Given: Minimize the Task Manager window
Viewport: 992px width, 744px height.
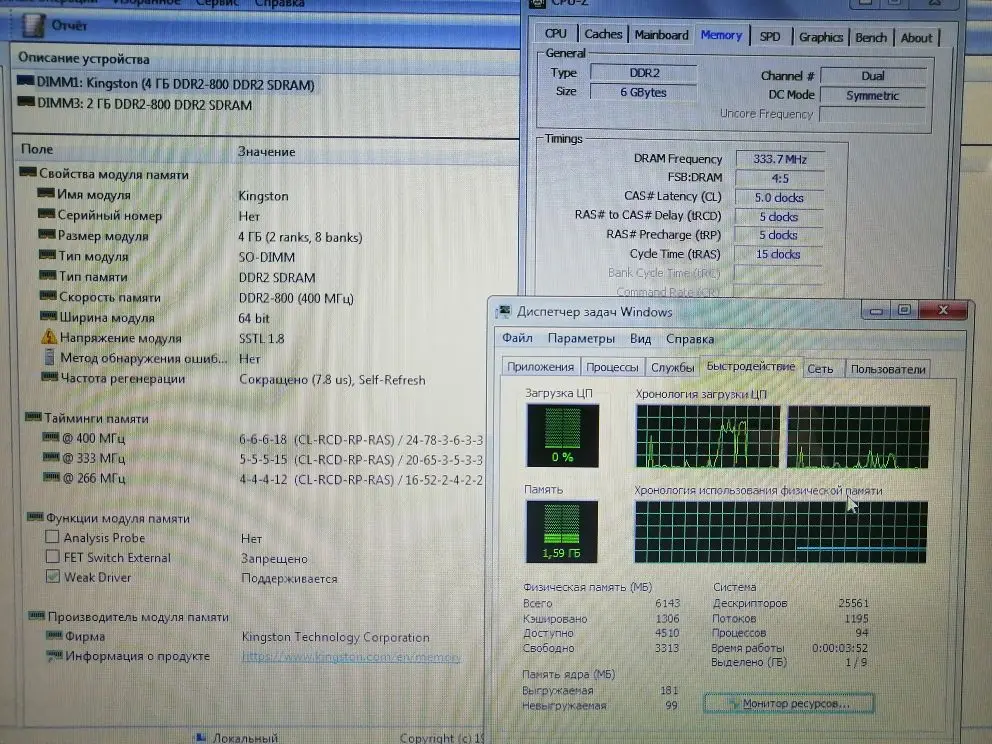Looking at the screenshot, I should (x=876, y=310).
